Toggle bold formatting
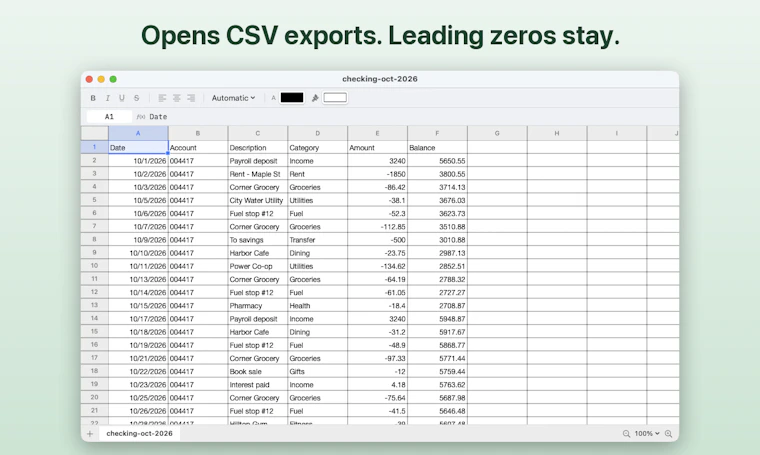 tap(93, 98)
